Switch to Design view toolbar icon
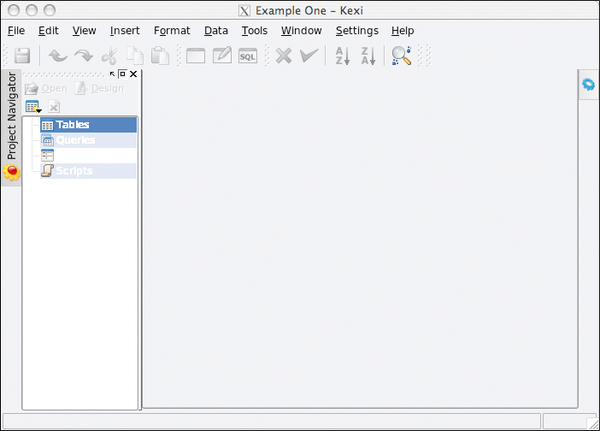This screenshot has height=431, width=600. pos(221,56)
